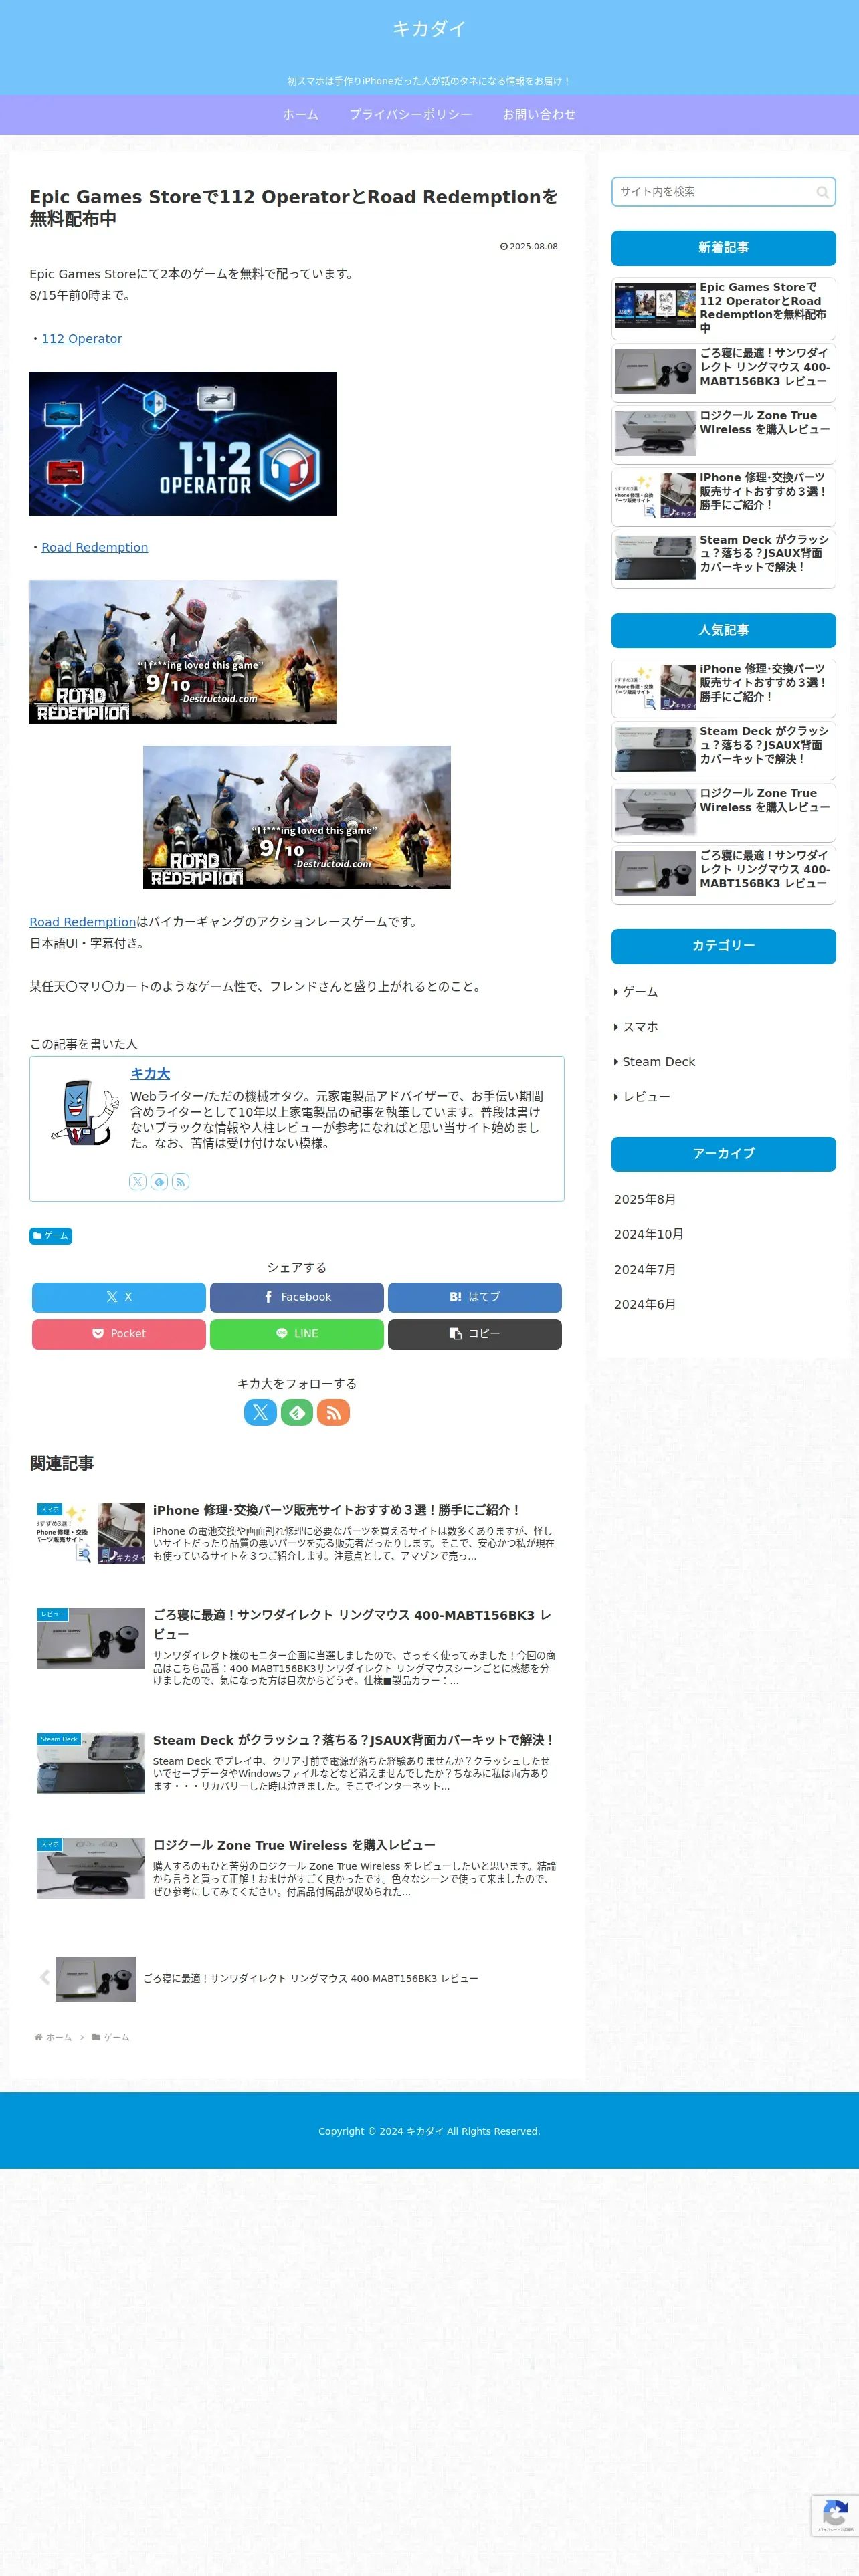The width and height of the screenshot is (859, 2576).
Task: Click the centered Road Redemption banner image
Action: (x=297, y=817)
